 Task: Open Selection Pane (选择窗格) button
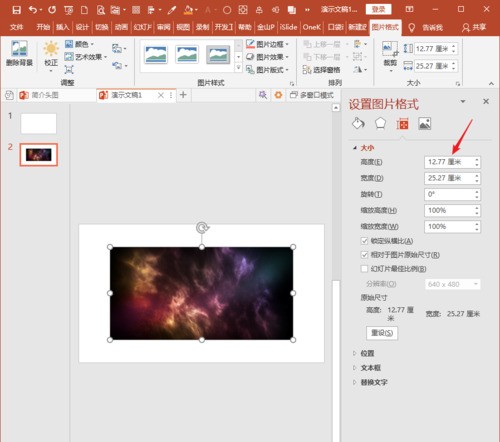322,70
